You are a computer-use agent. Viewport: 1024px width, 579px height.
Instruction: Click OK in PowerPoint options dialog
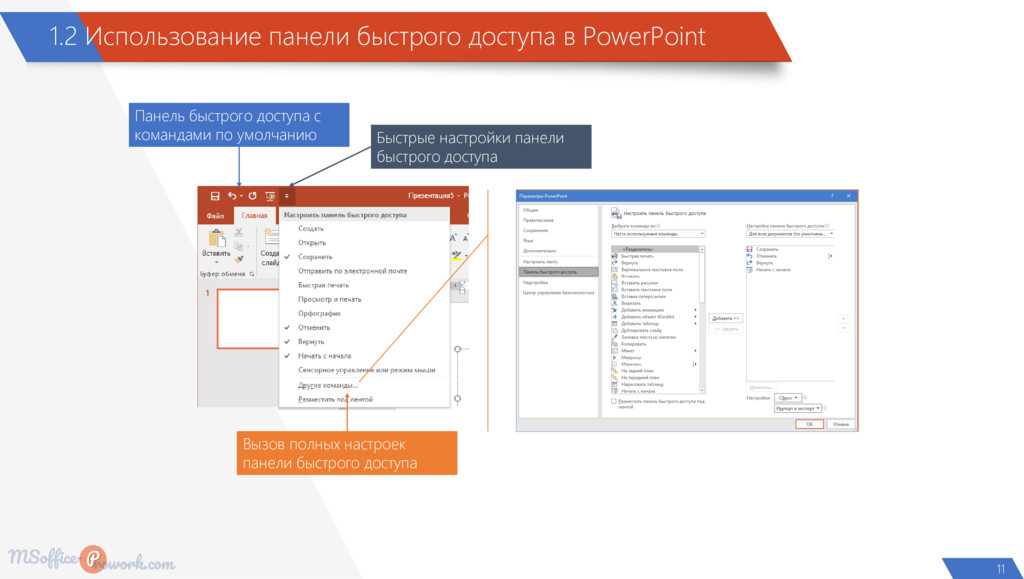809,424
